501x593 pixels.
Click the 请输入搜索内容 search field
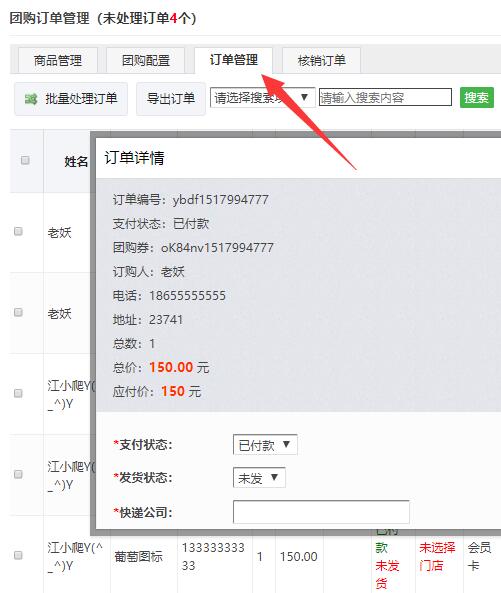coord(385,98)
